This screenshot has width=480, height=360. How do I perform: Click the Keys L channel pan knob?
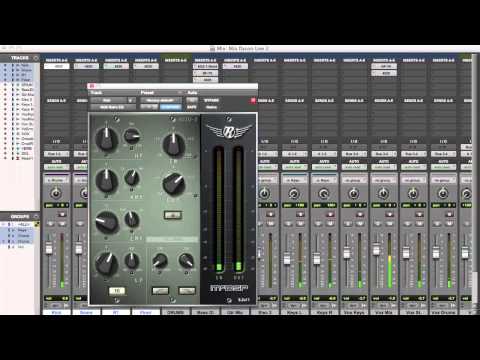[x=294, y=193]
